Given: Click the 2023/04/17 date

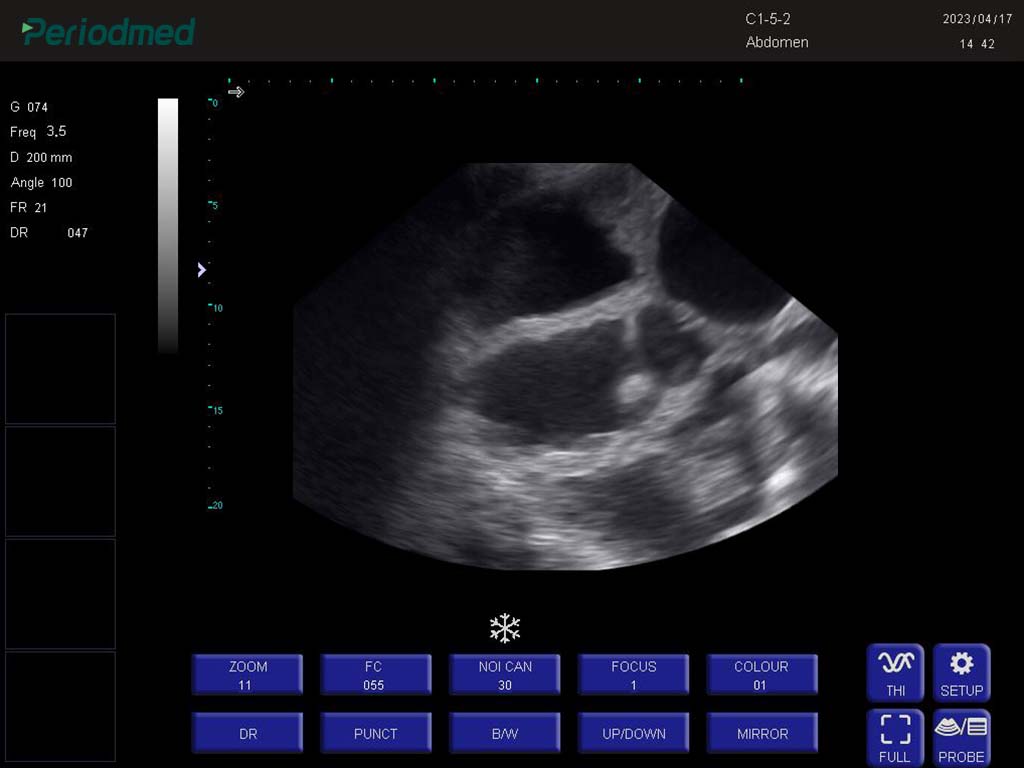Looking at the screenshot, I should pos(977,19).
